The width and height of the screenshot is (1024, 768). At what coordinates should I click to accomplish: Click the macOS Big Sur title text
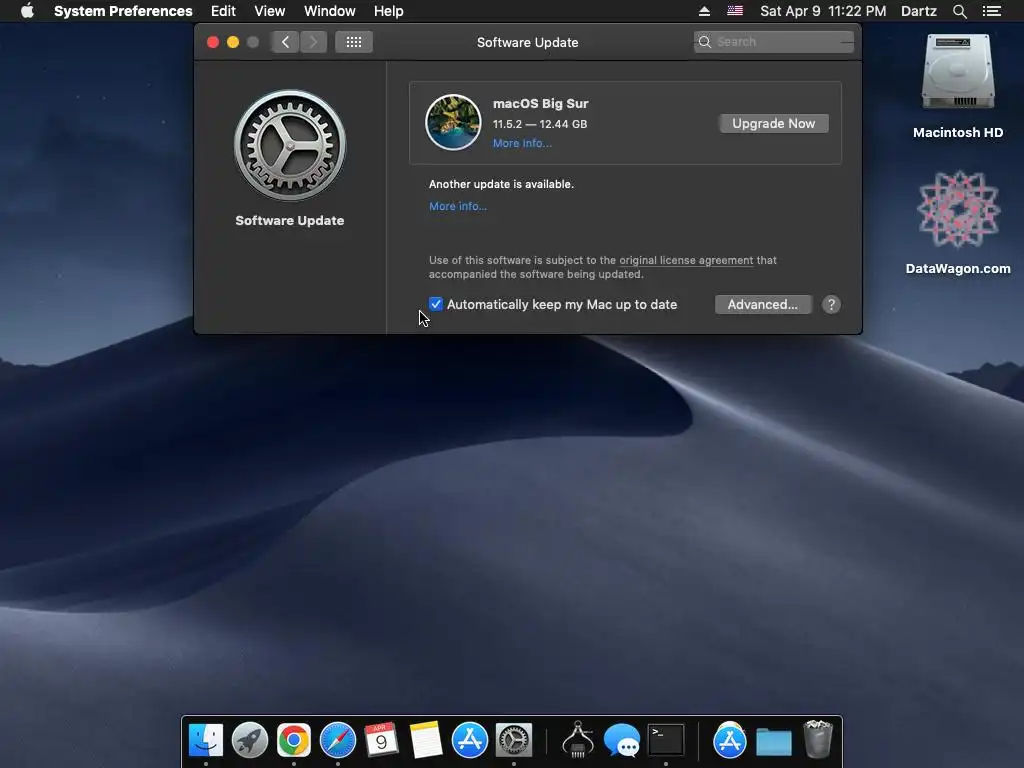click(540, 103)
